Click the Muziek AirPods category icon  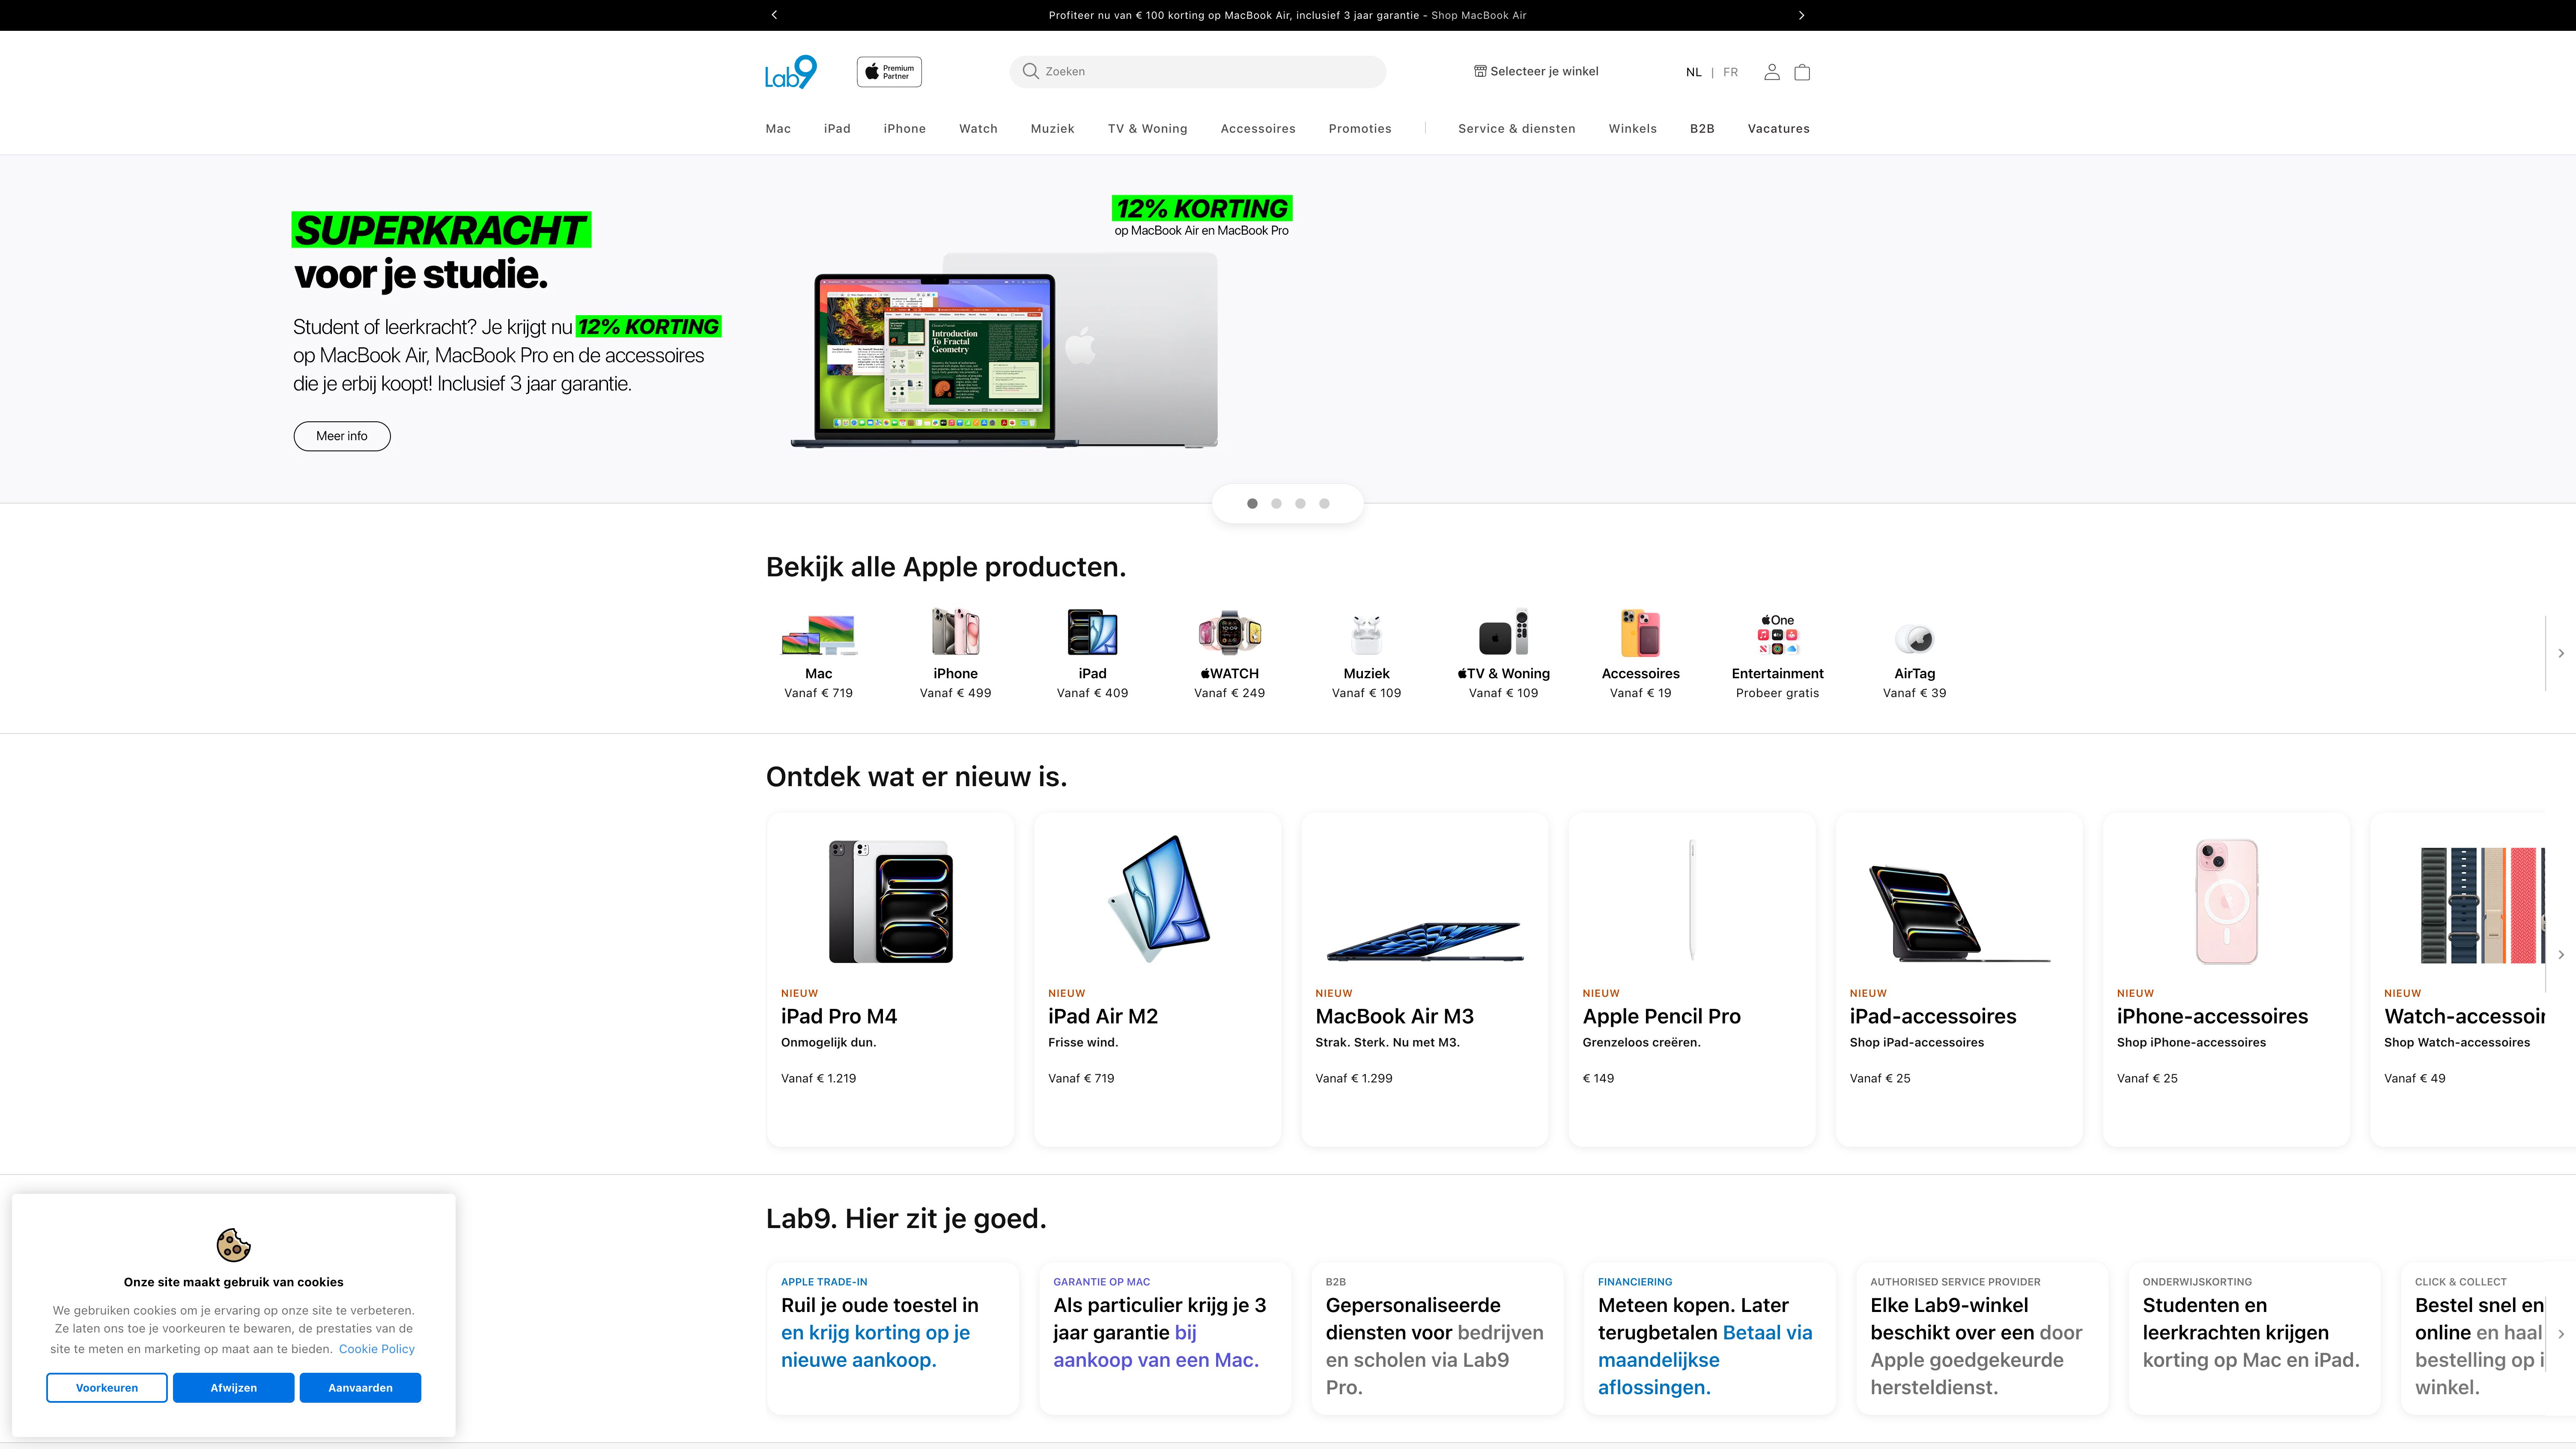point(1366,634)
